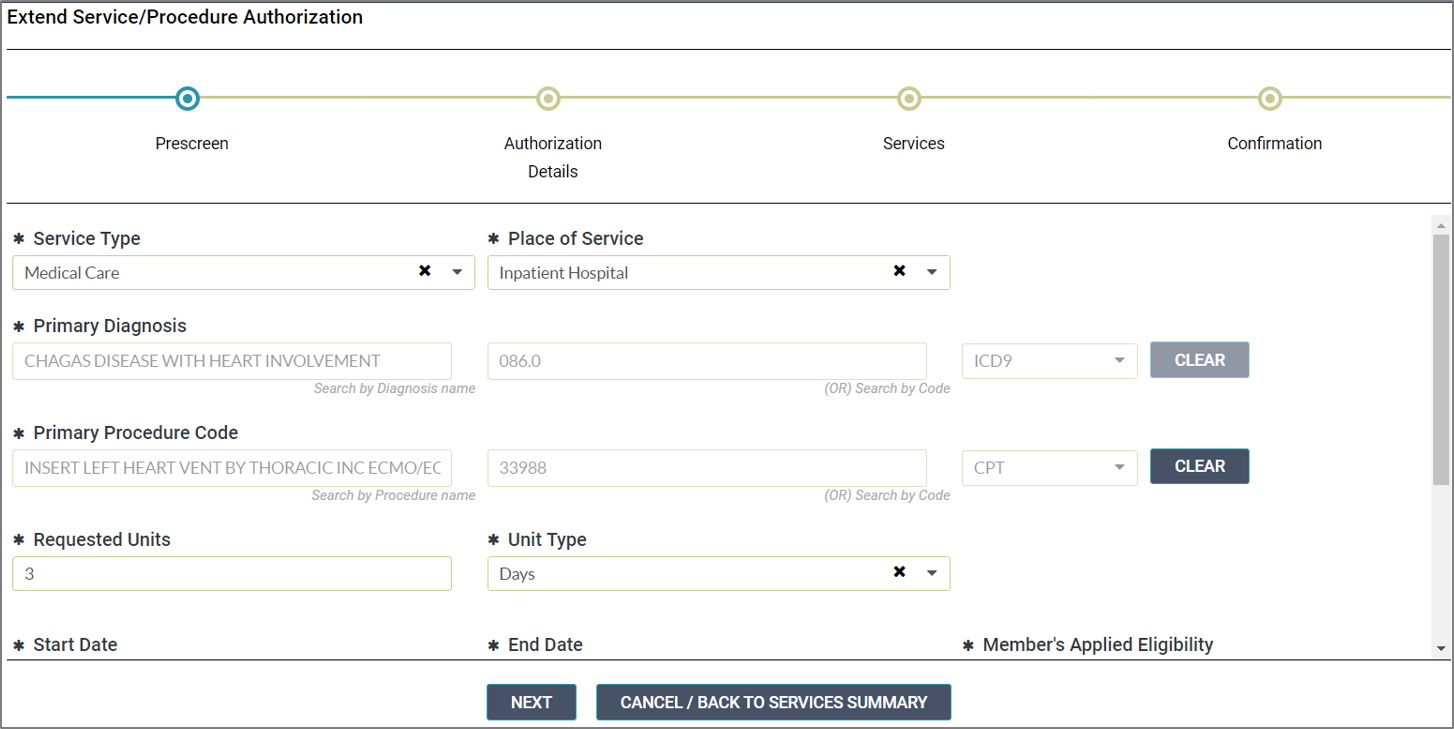Click the Services step circle icon

tap(909, 98)
